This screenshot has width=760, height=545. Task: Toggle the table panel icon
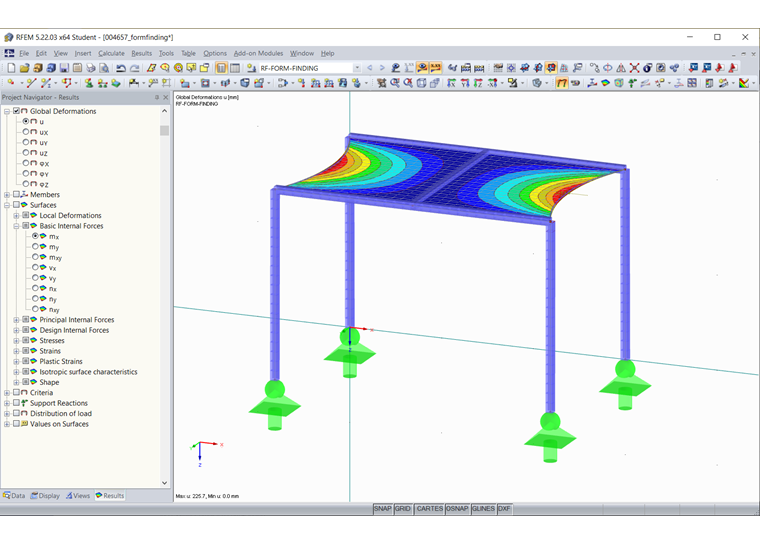[x=235, y=68]
